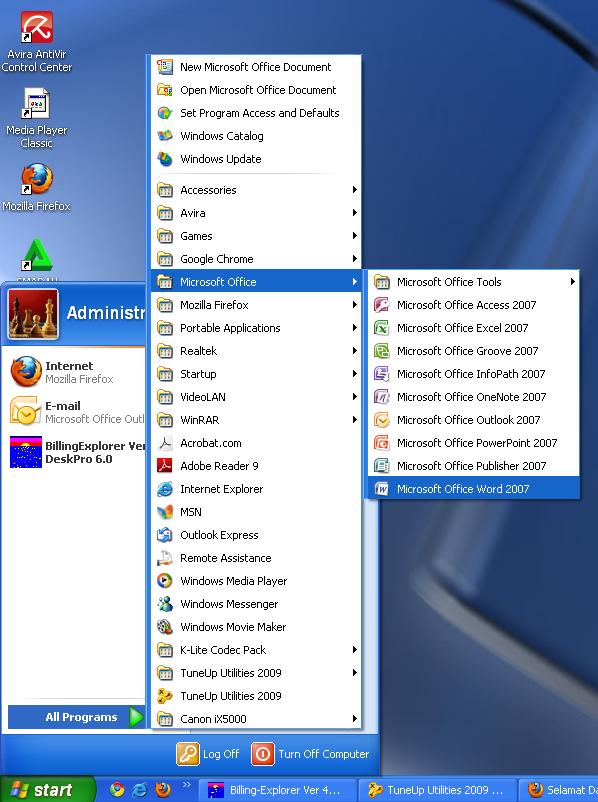The width and height of the screenshot is (598, 802).
Task: Click the TuneUp Utilities 2009 program icon
Action: [x=165, y=696]
